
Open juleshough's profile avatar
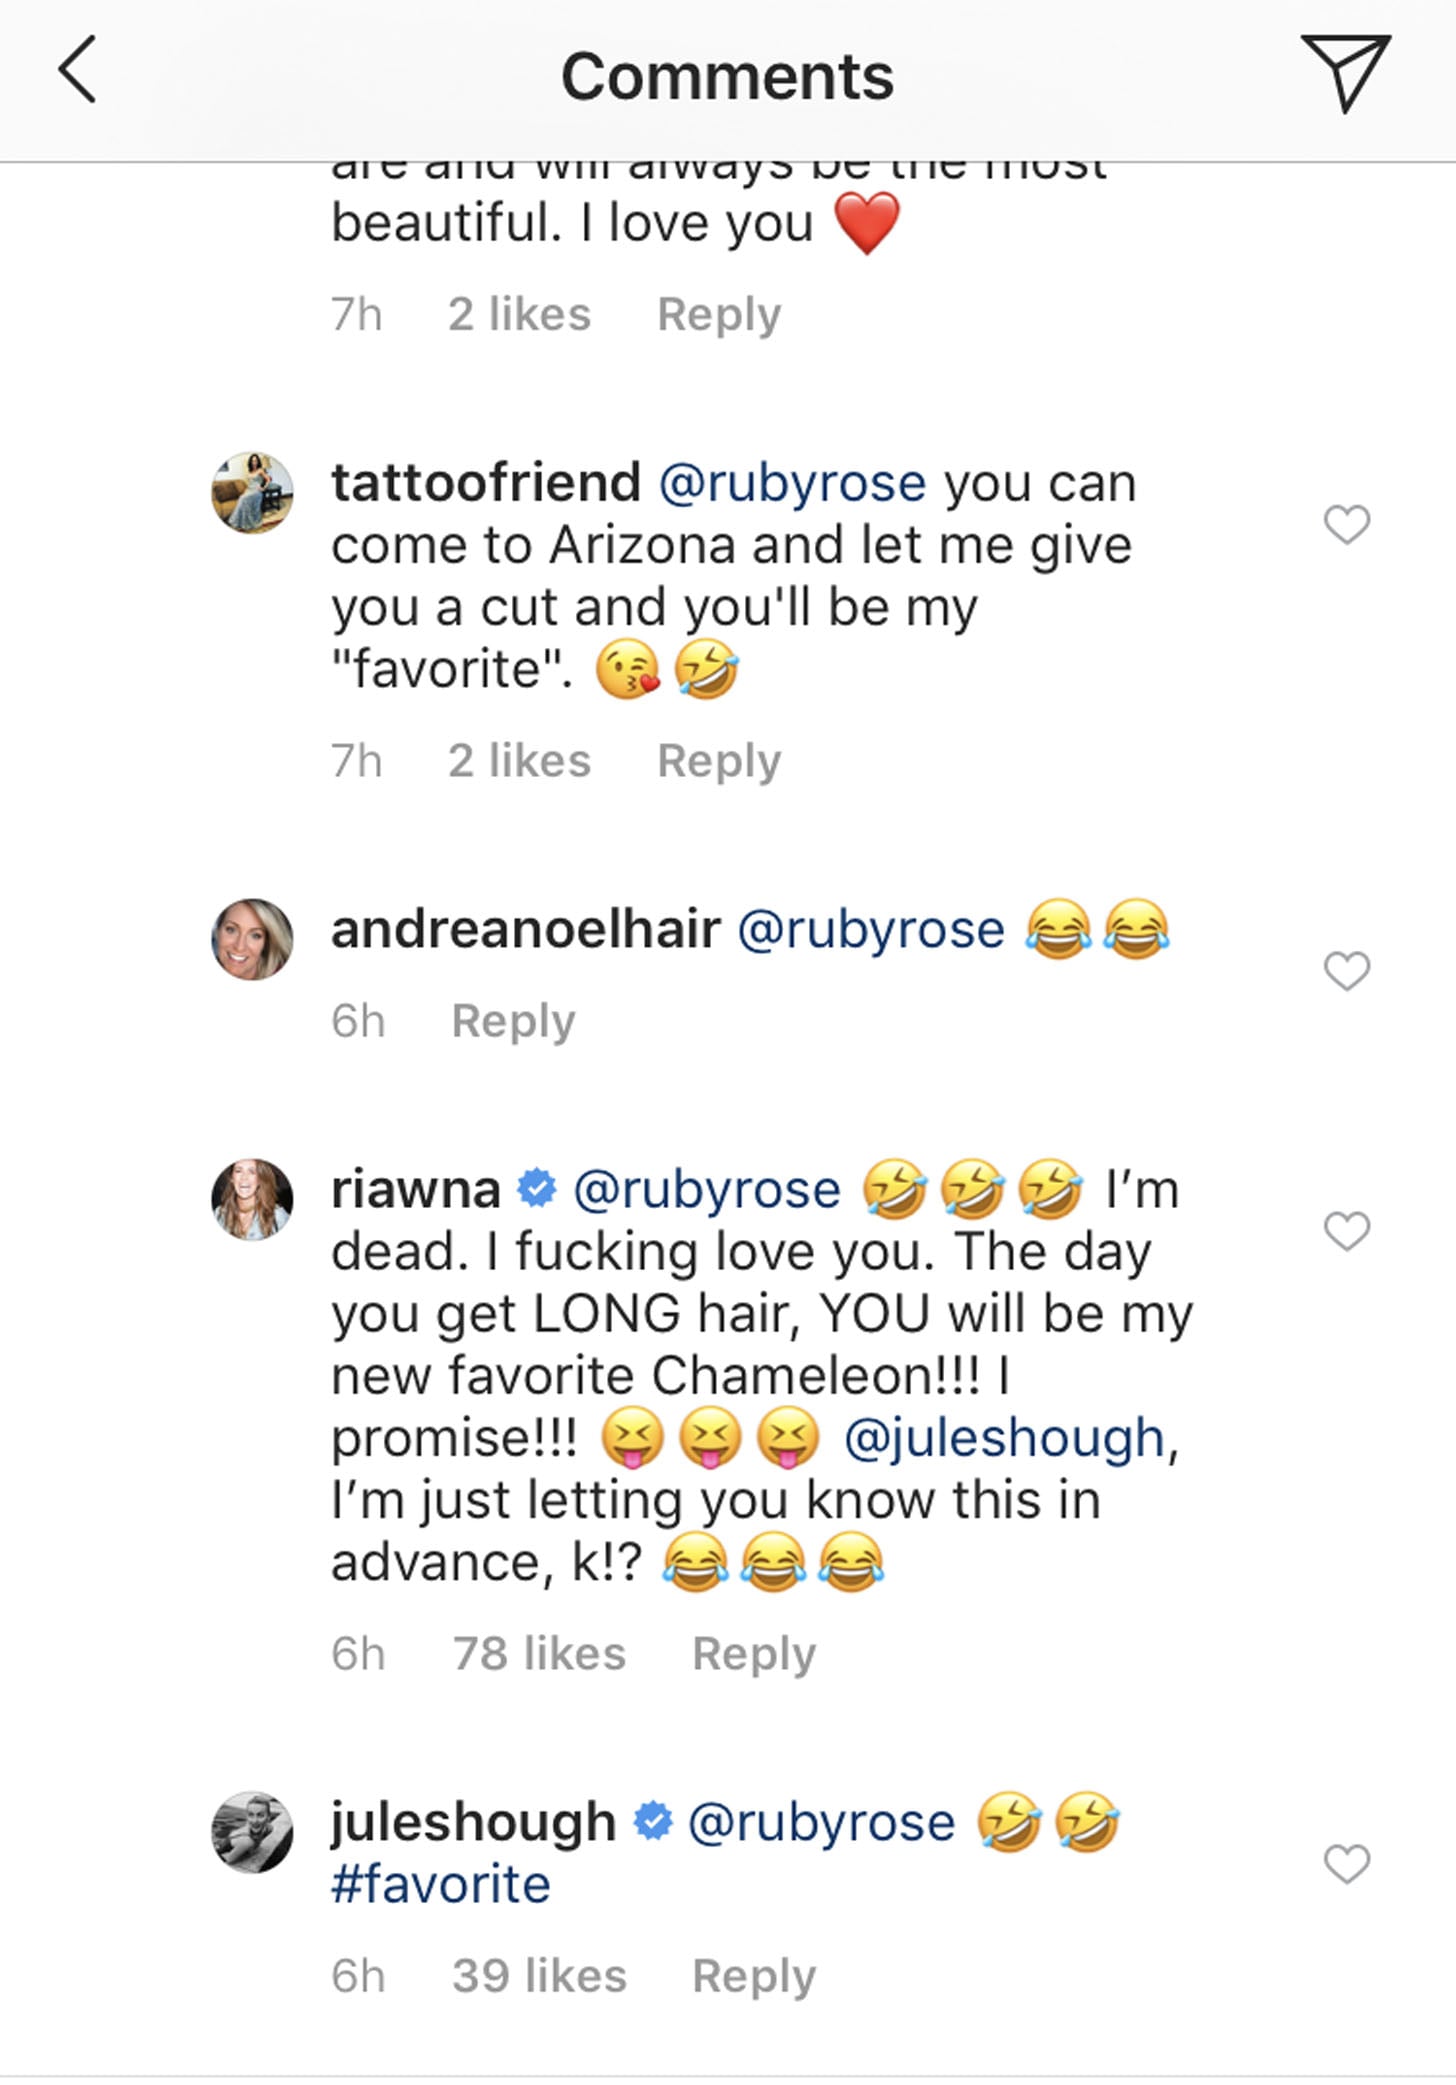point(252,1831)
